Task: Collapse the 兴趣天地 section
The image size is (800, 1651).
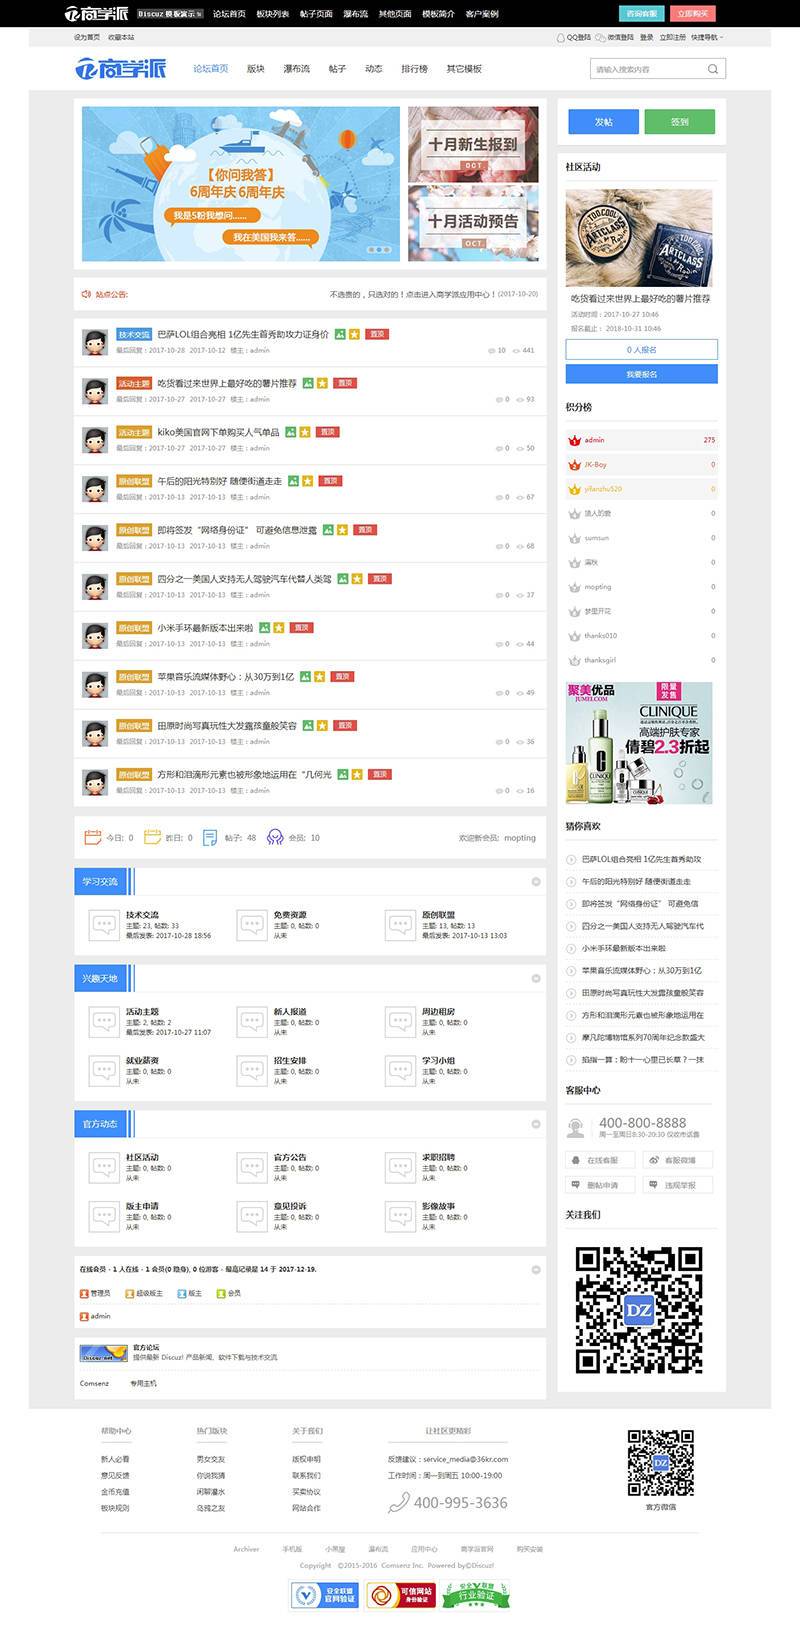Action: click(x=536, y=978)
